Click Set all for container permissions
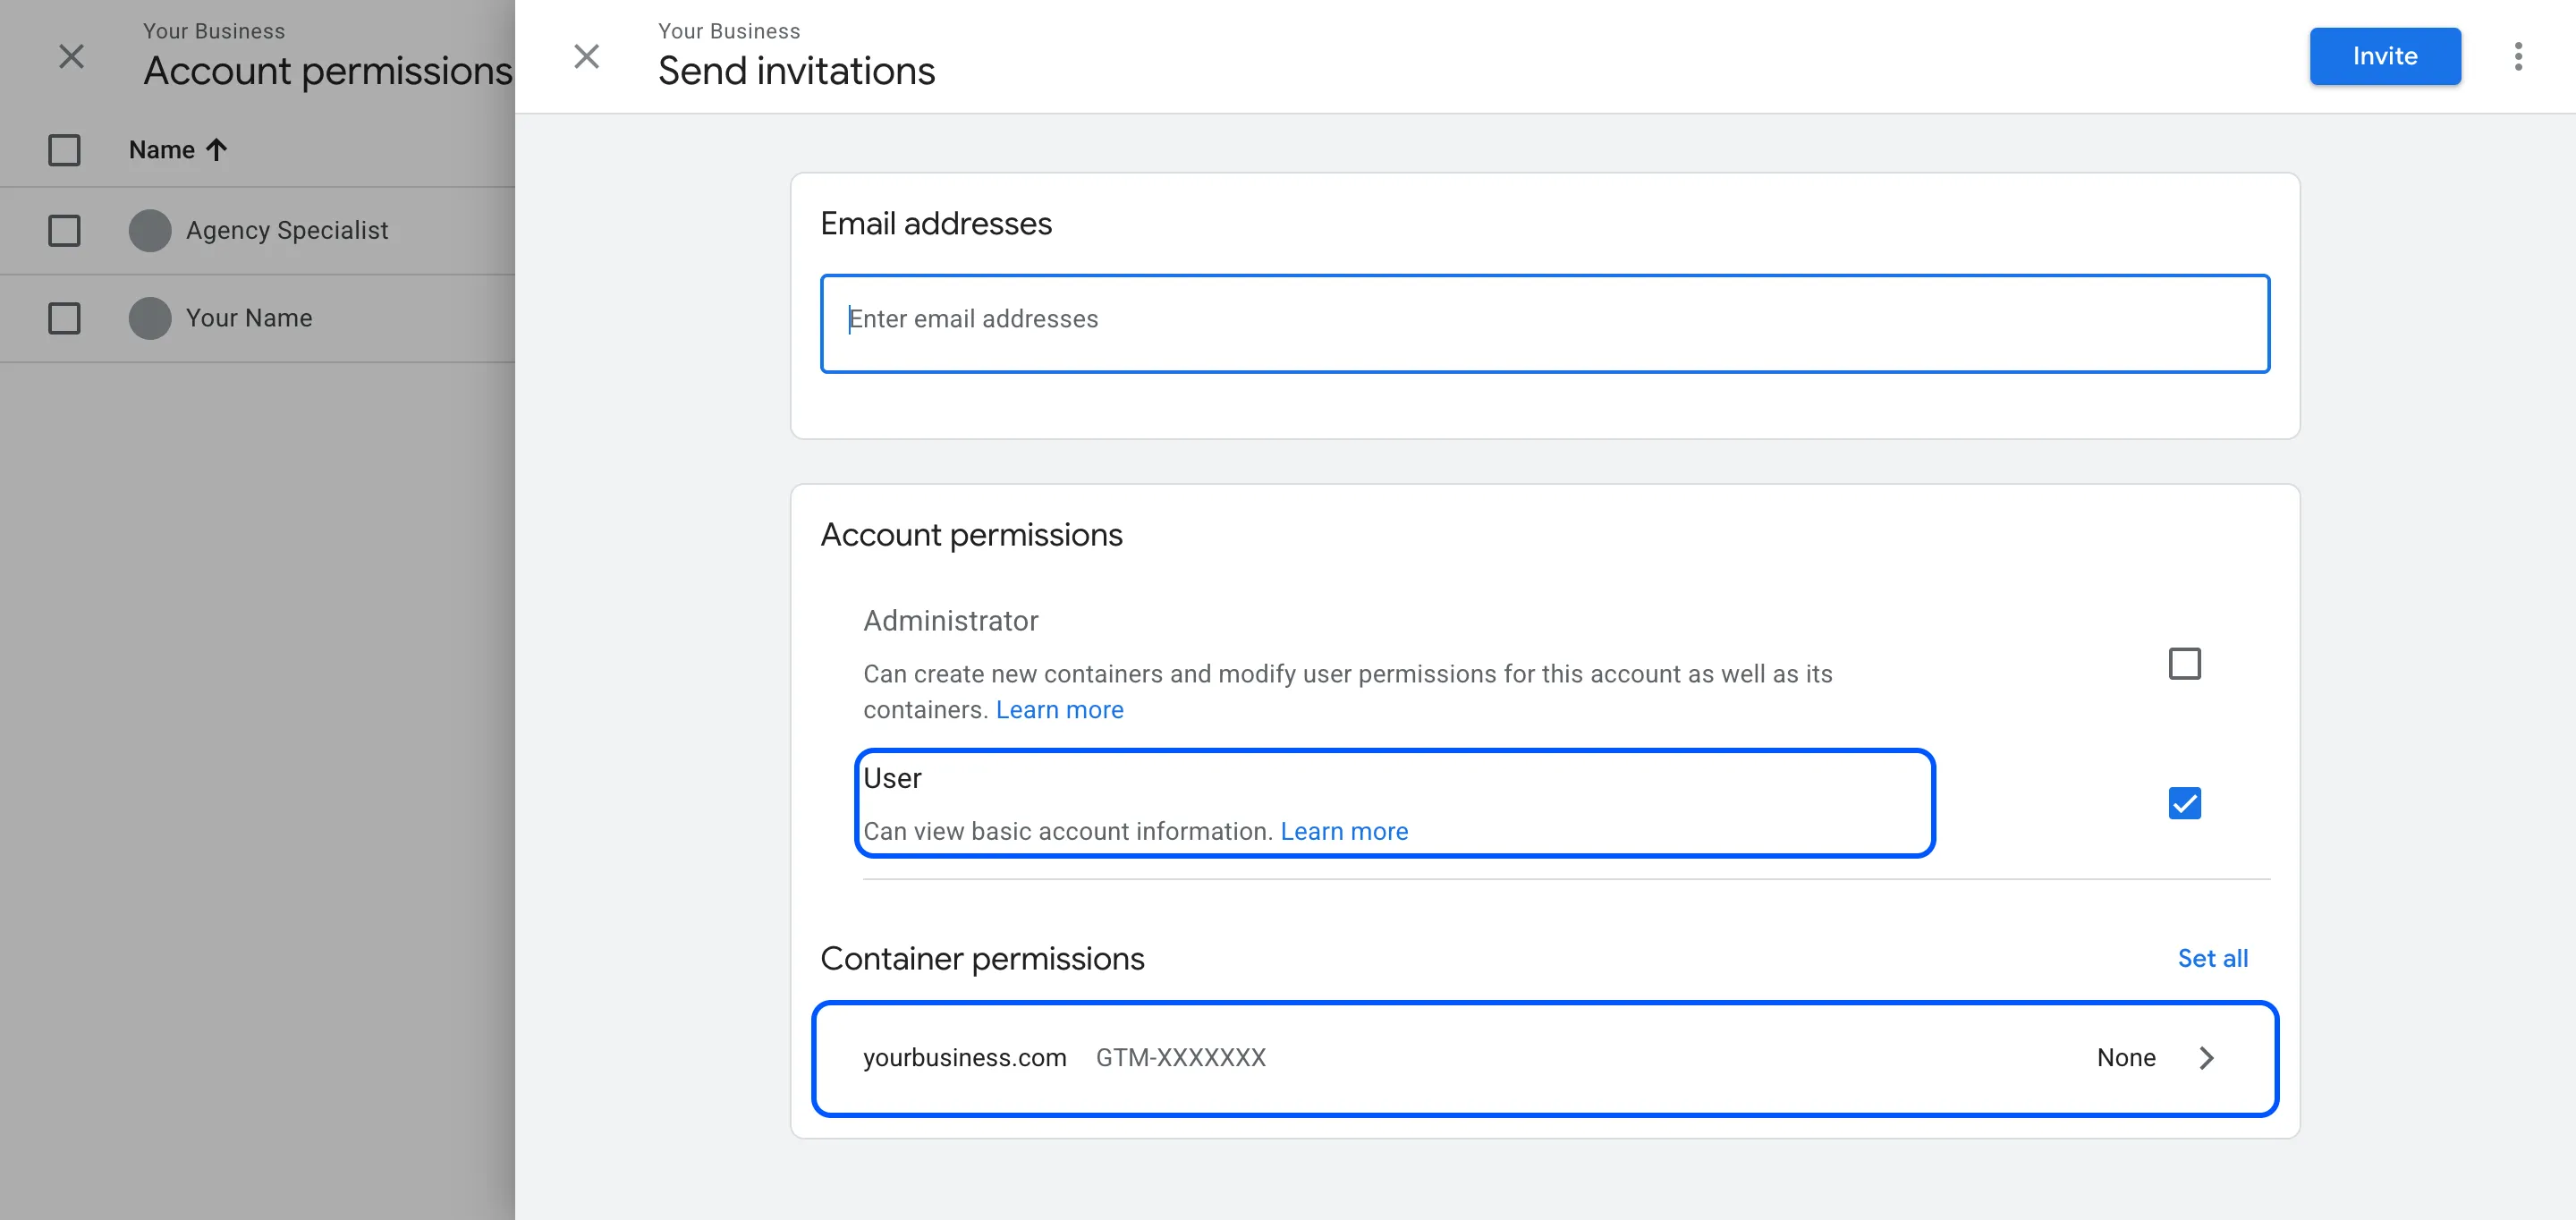The height and width of the screenshot is (1220, 2576). pos(2212,958)
